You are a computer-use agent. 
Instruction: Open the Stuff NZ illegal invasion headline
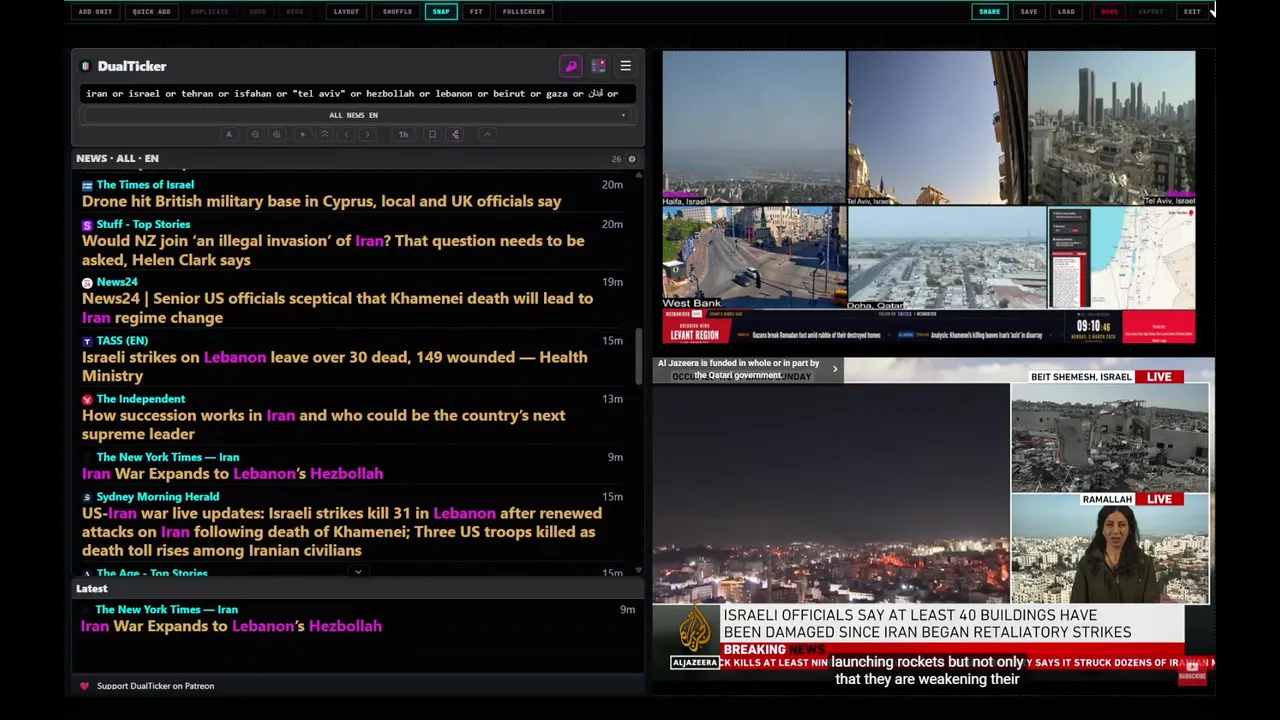[333, 250]
